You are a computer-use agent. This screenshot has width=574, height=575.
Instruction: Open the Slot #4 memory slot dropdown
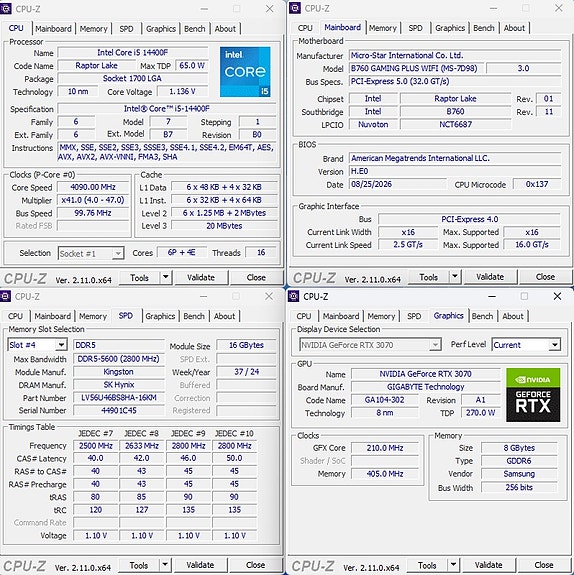[x=61, y=345]
